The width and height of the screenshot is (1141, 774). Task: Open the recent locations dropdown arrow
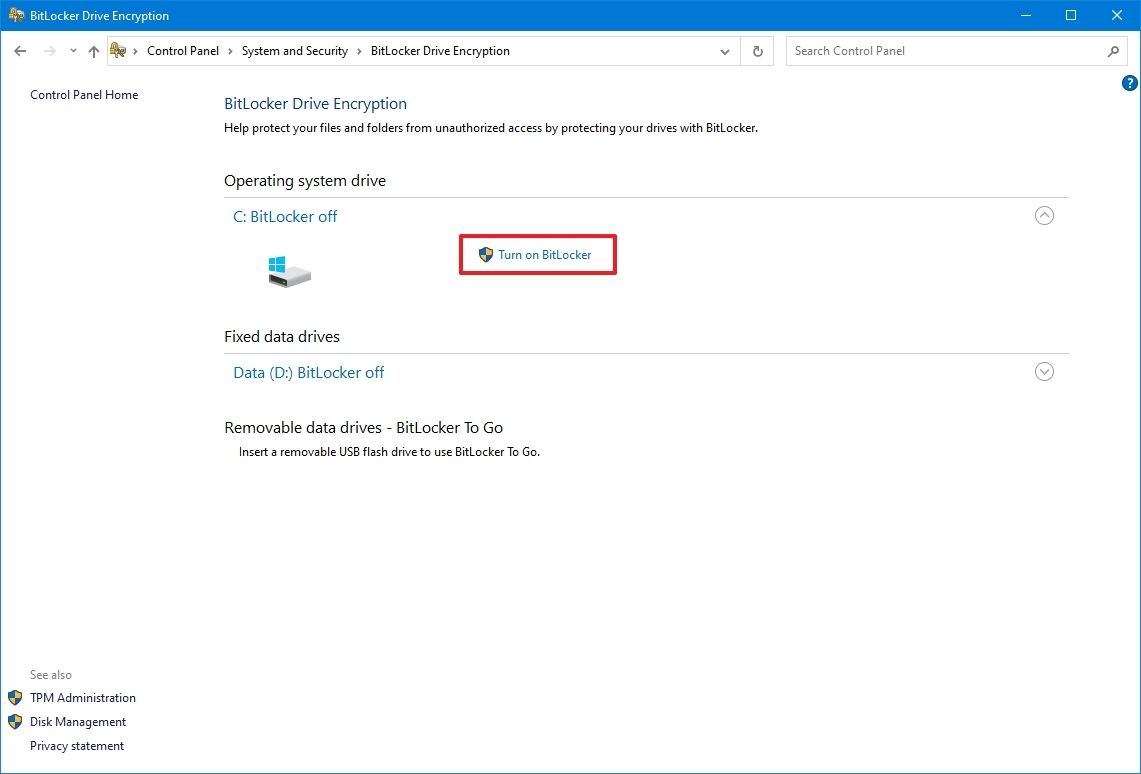(x=73, y=51)
